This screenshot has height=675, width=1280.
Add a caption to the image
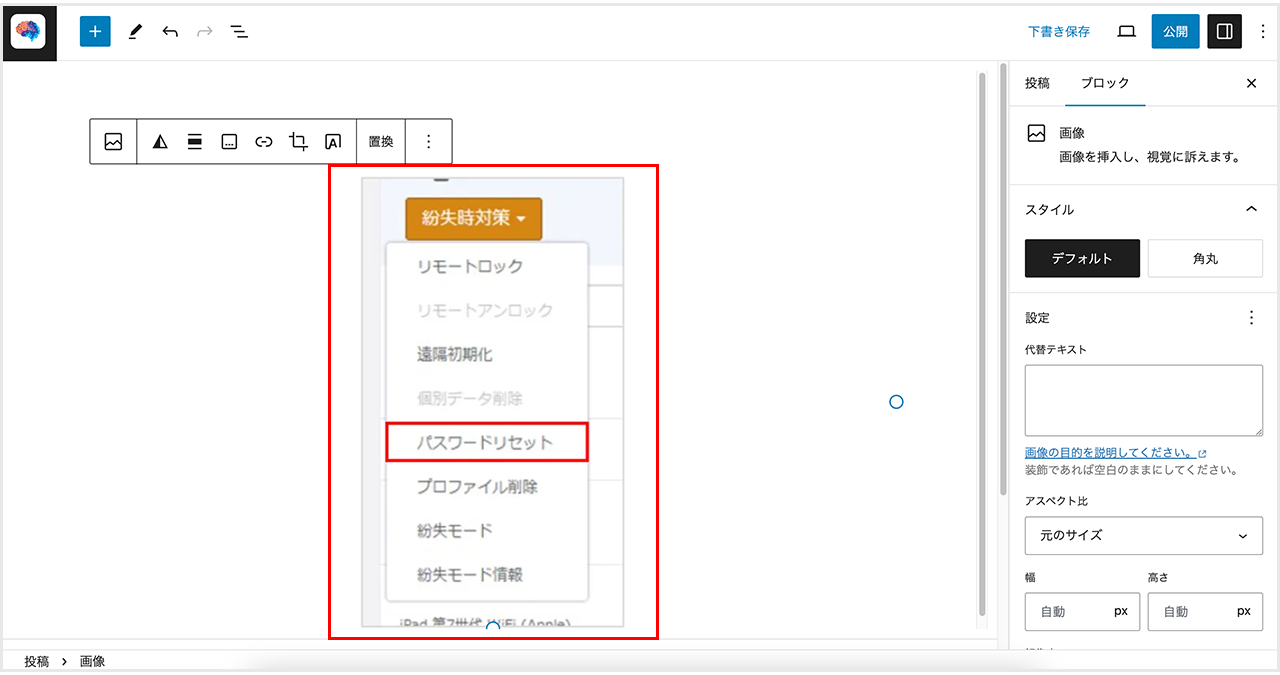coord(229,142)
